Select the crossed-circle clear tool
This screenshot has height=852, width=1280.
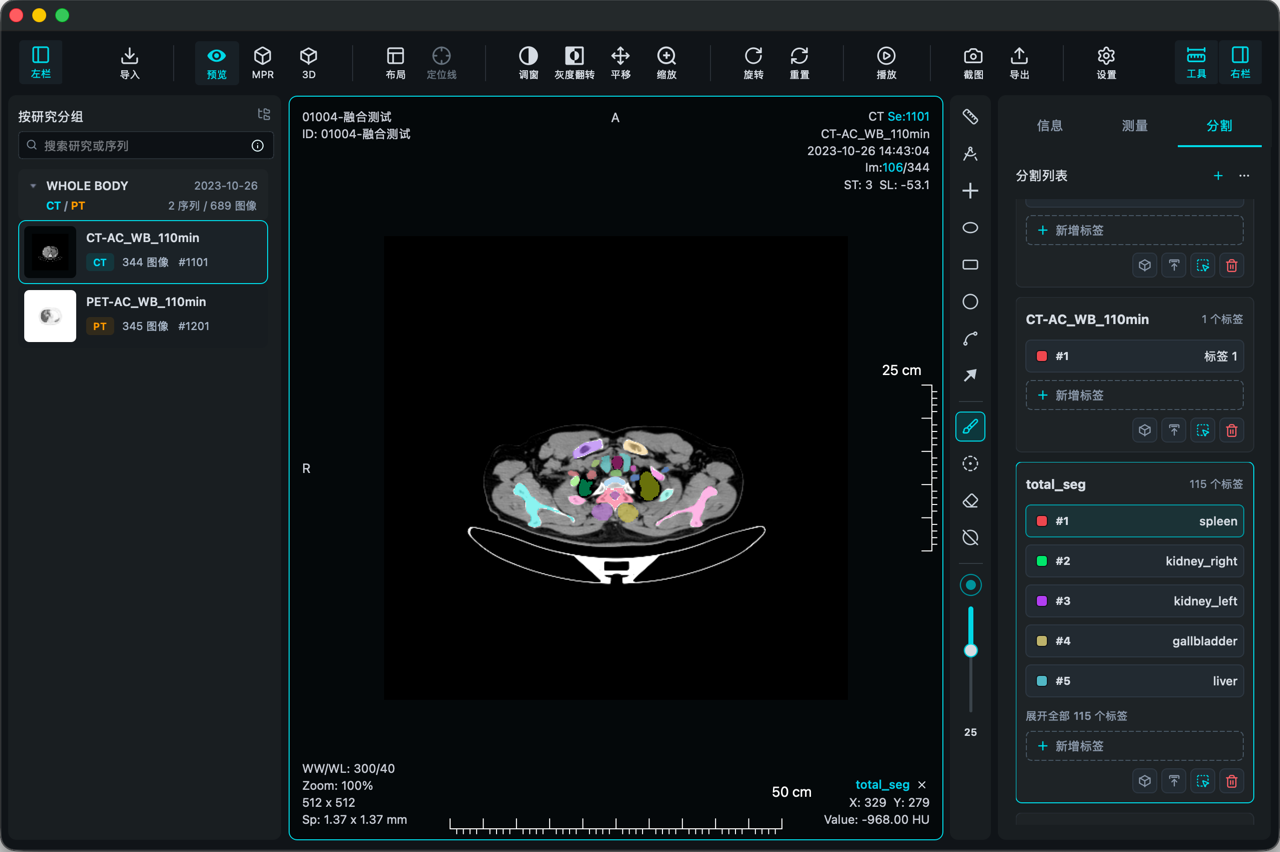970,538
